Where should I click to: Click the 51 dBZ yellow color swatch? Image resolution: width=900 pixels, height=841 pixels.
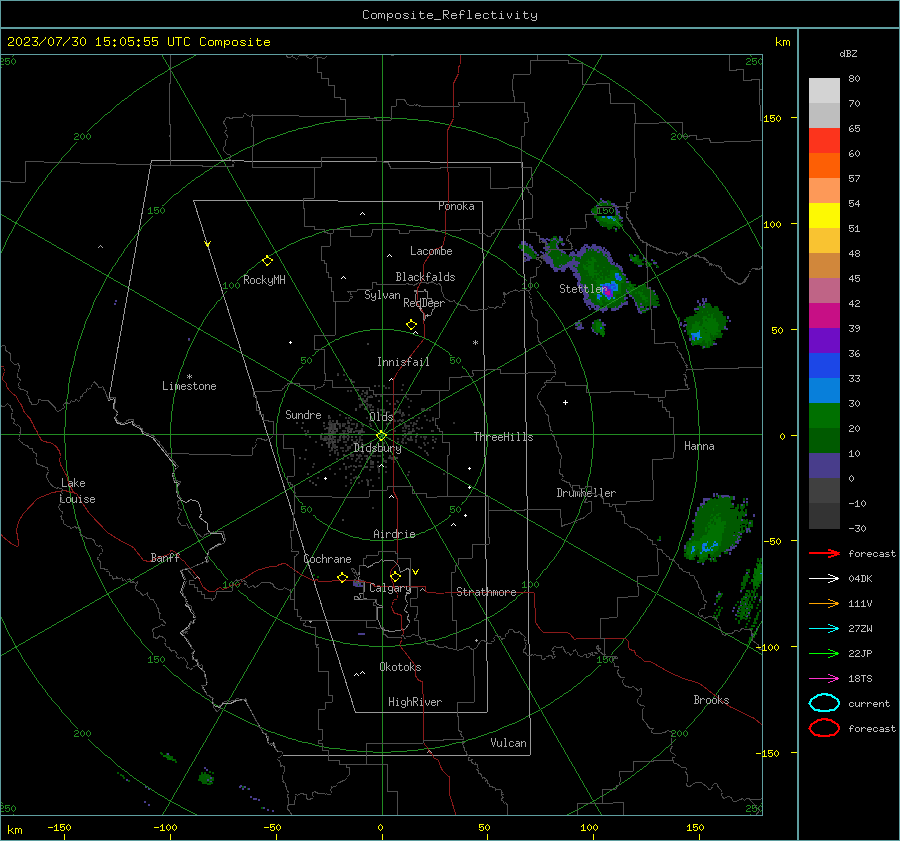tap(824, 216)
